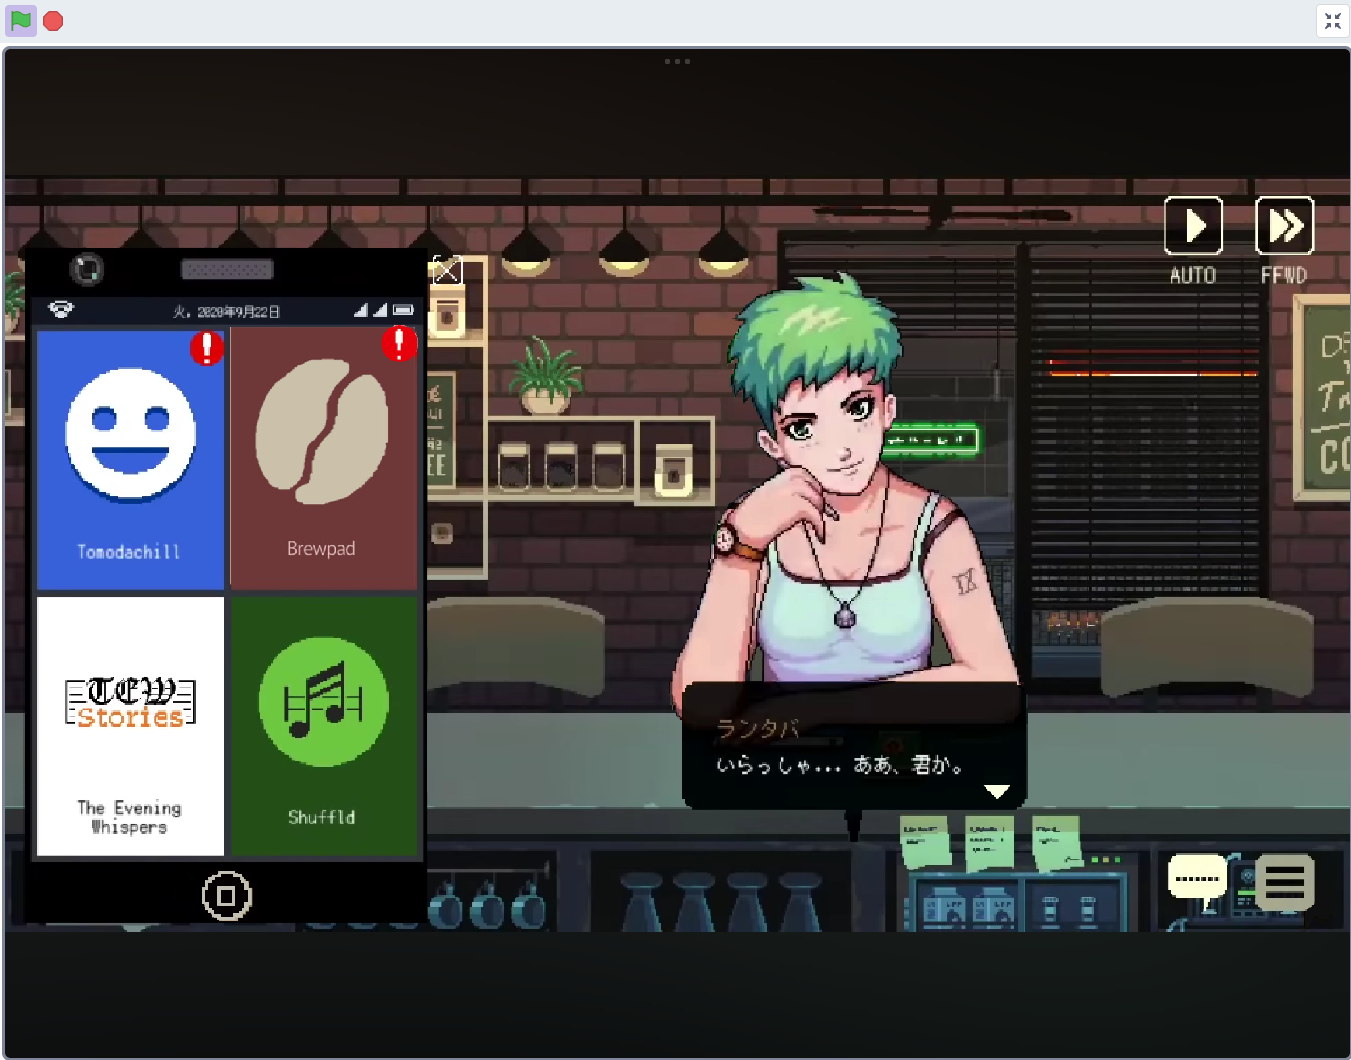
Task: Open the Shuffld music app
Action: 323,726
